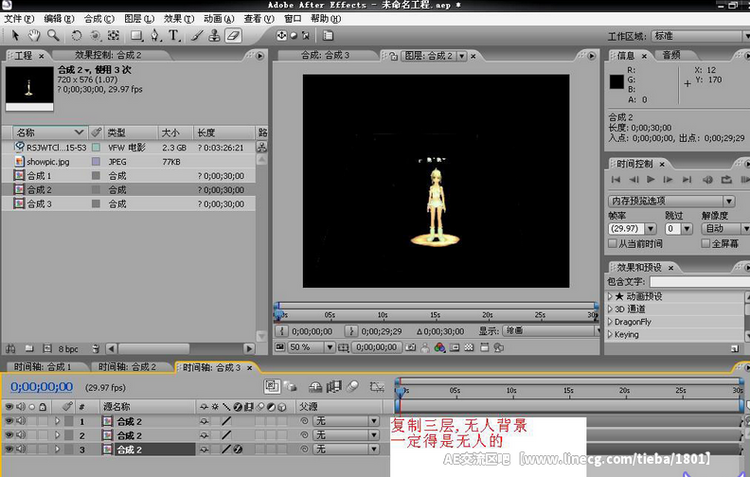
Task: Open the 动画 menu
Action: click(219, 19)
